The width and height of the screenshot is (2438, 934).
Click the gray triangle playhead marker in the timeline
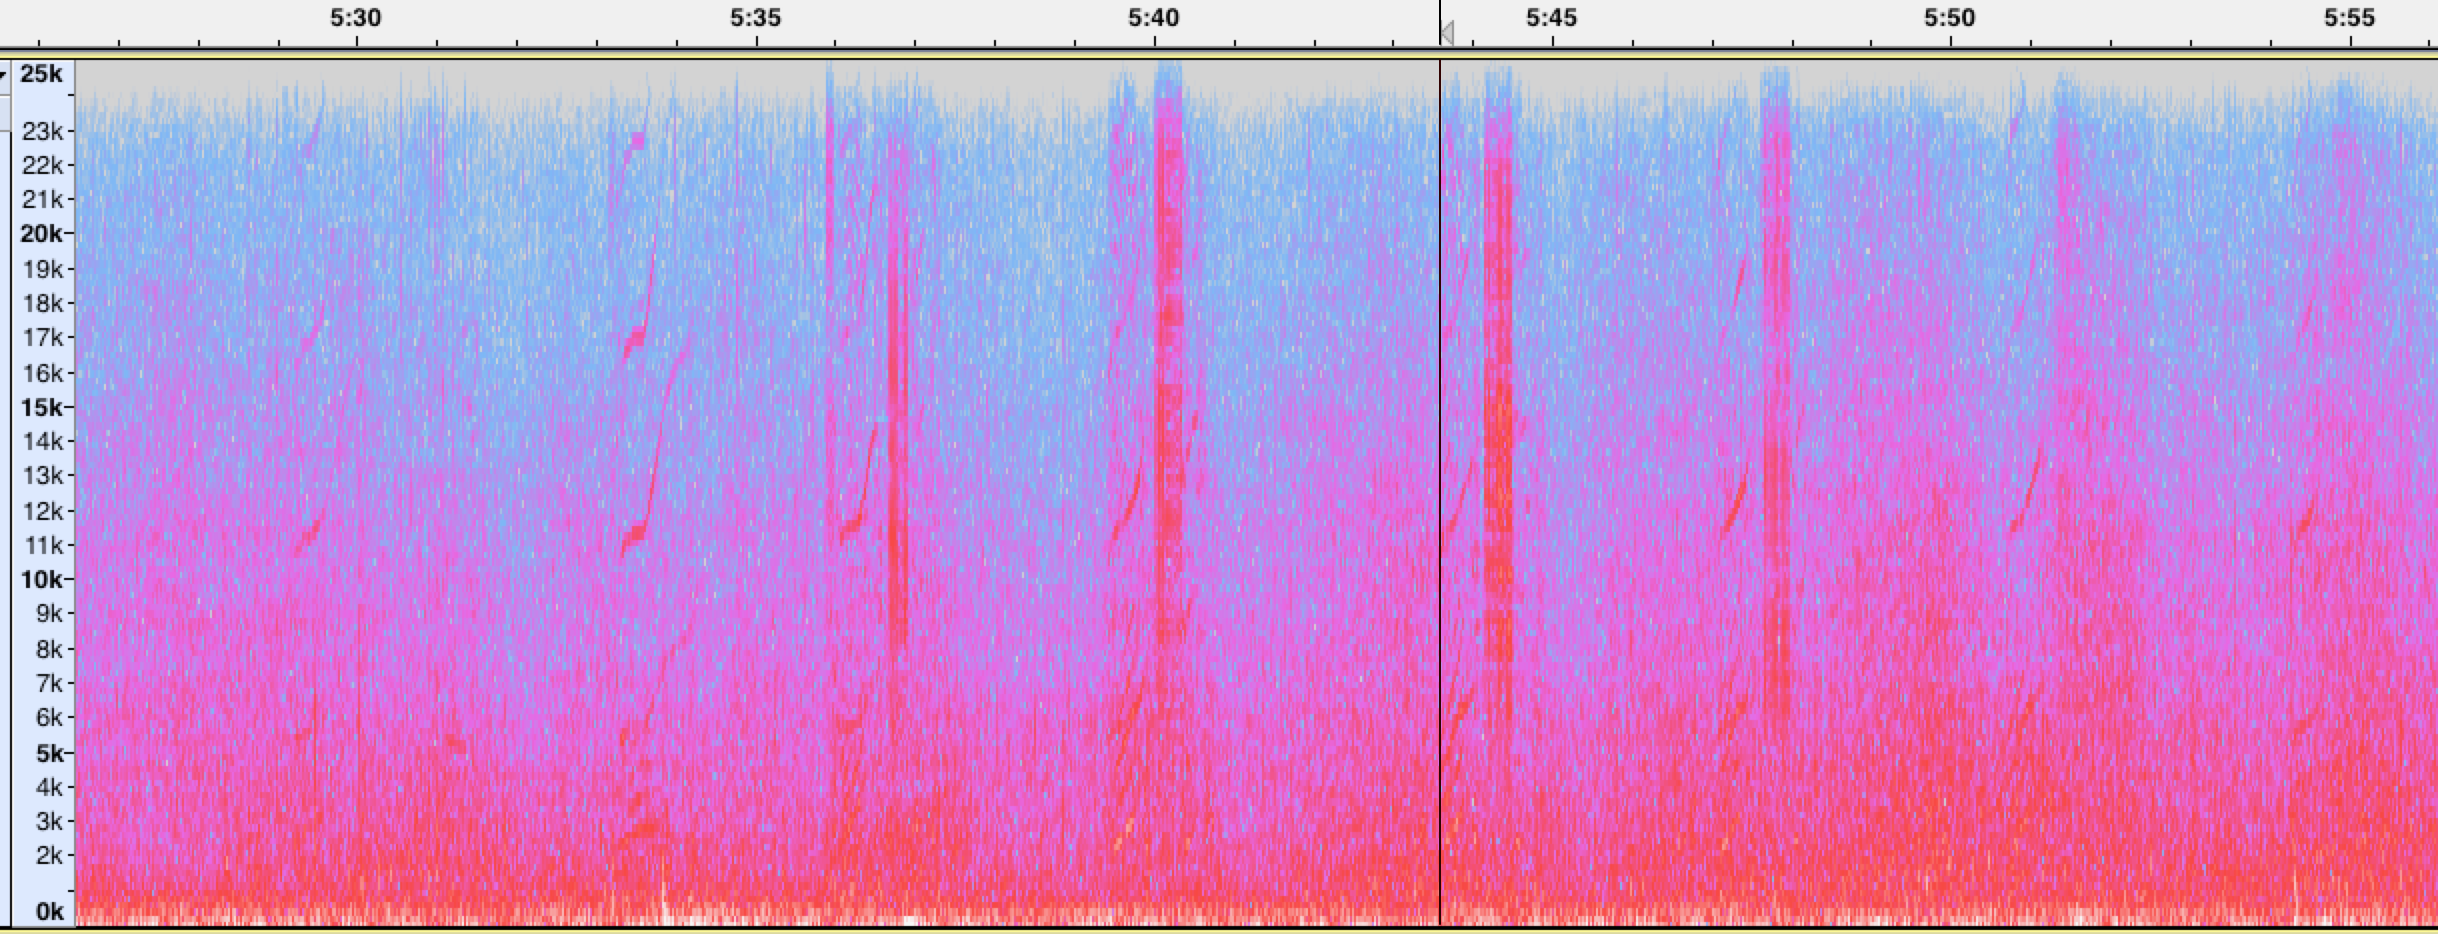coord(1446,34)
